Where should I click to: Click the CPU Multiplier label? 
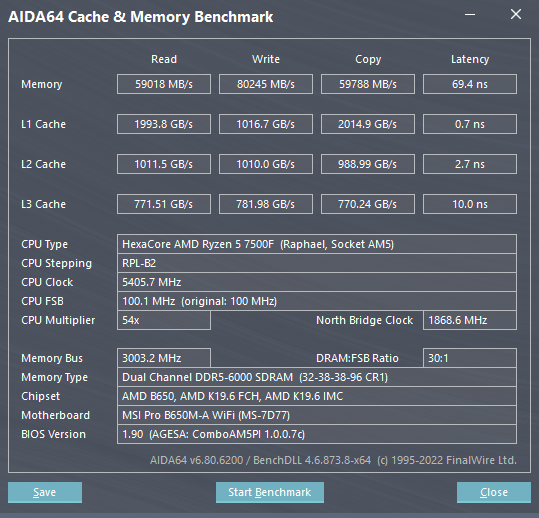(x=58, y=320)
